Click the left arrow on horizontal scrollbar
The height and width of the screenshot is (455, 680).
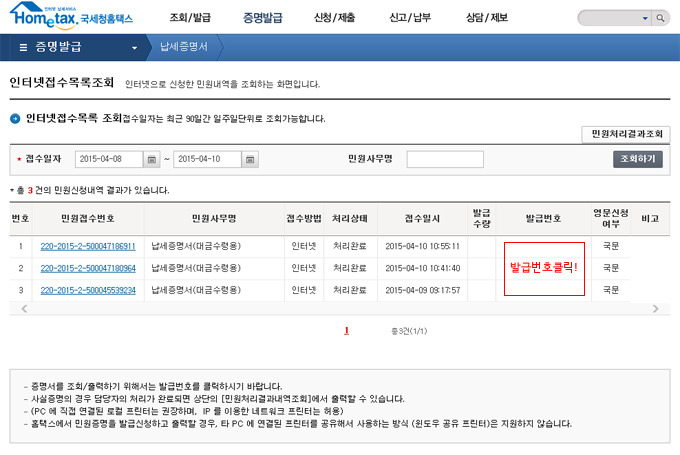click(x=24, y=309)
